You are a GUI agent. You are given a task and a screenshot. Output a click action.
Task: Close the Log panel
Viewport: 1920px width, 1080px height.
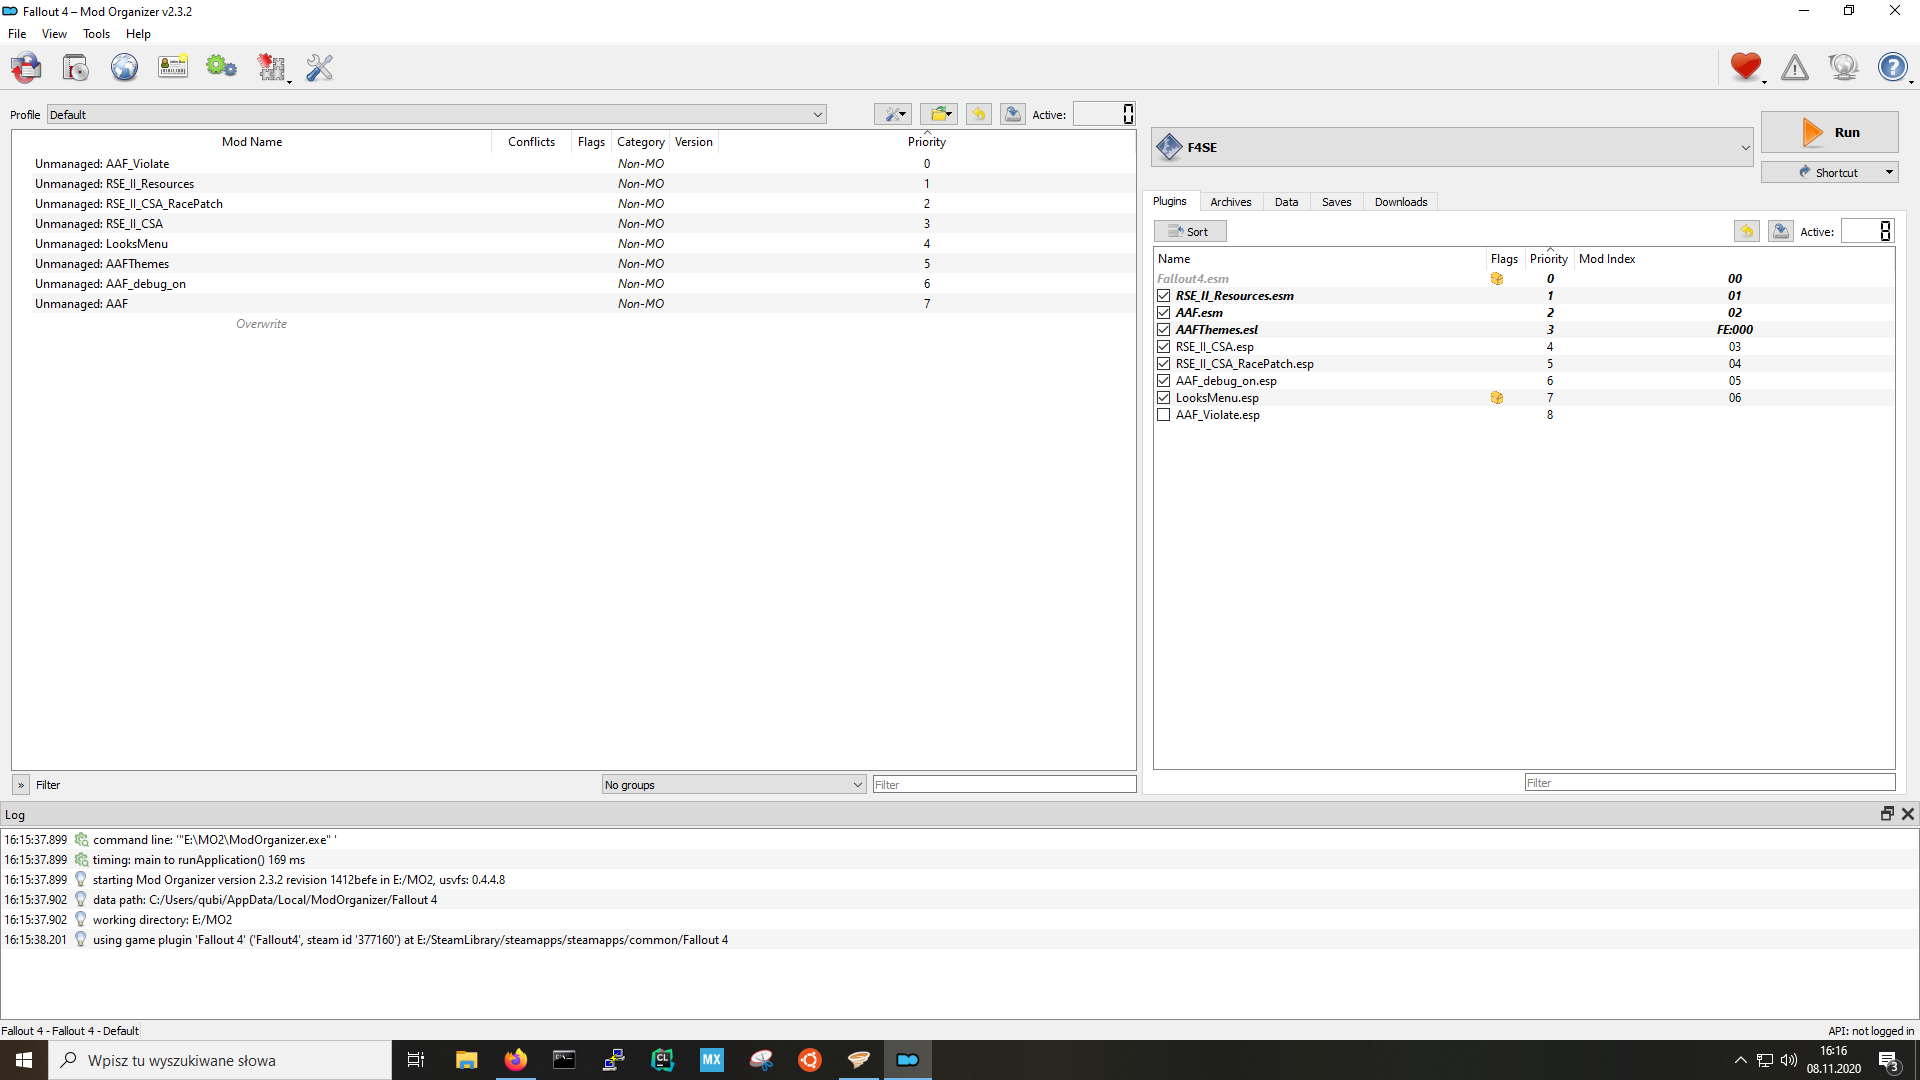[x=1908, y=814]
